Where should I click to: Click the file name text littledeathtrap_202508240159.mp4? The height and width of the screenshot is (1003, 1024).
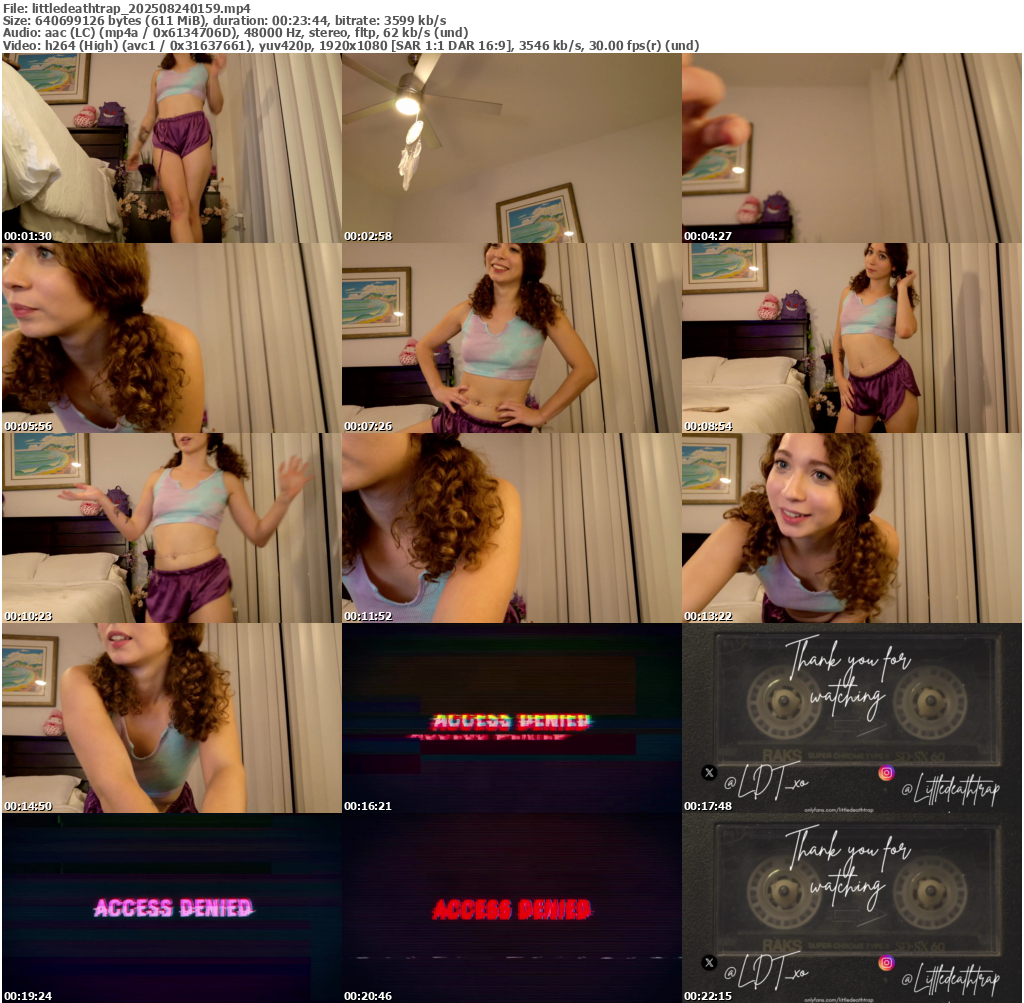pos(141,9)
